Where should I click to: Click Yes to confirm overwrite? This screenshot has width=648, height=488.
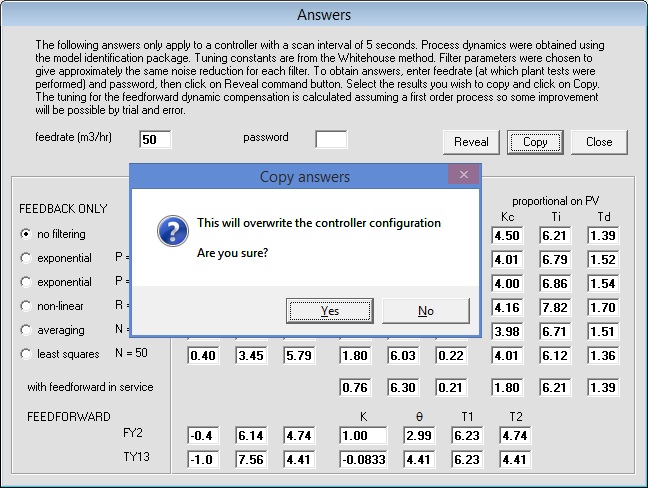329,311
